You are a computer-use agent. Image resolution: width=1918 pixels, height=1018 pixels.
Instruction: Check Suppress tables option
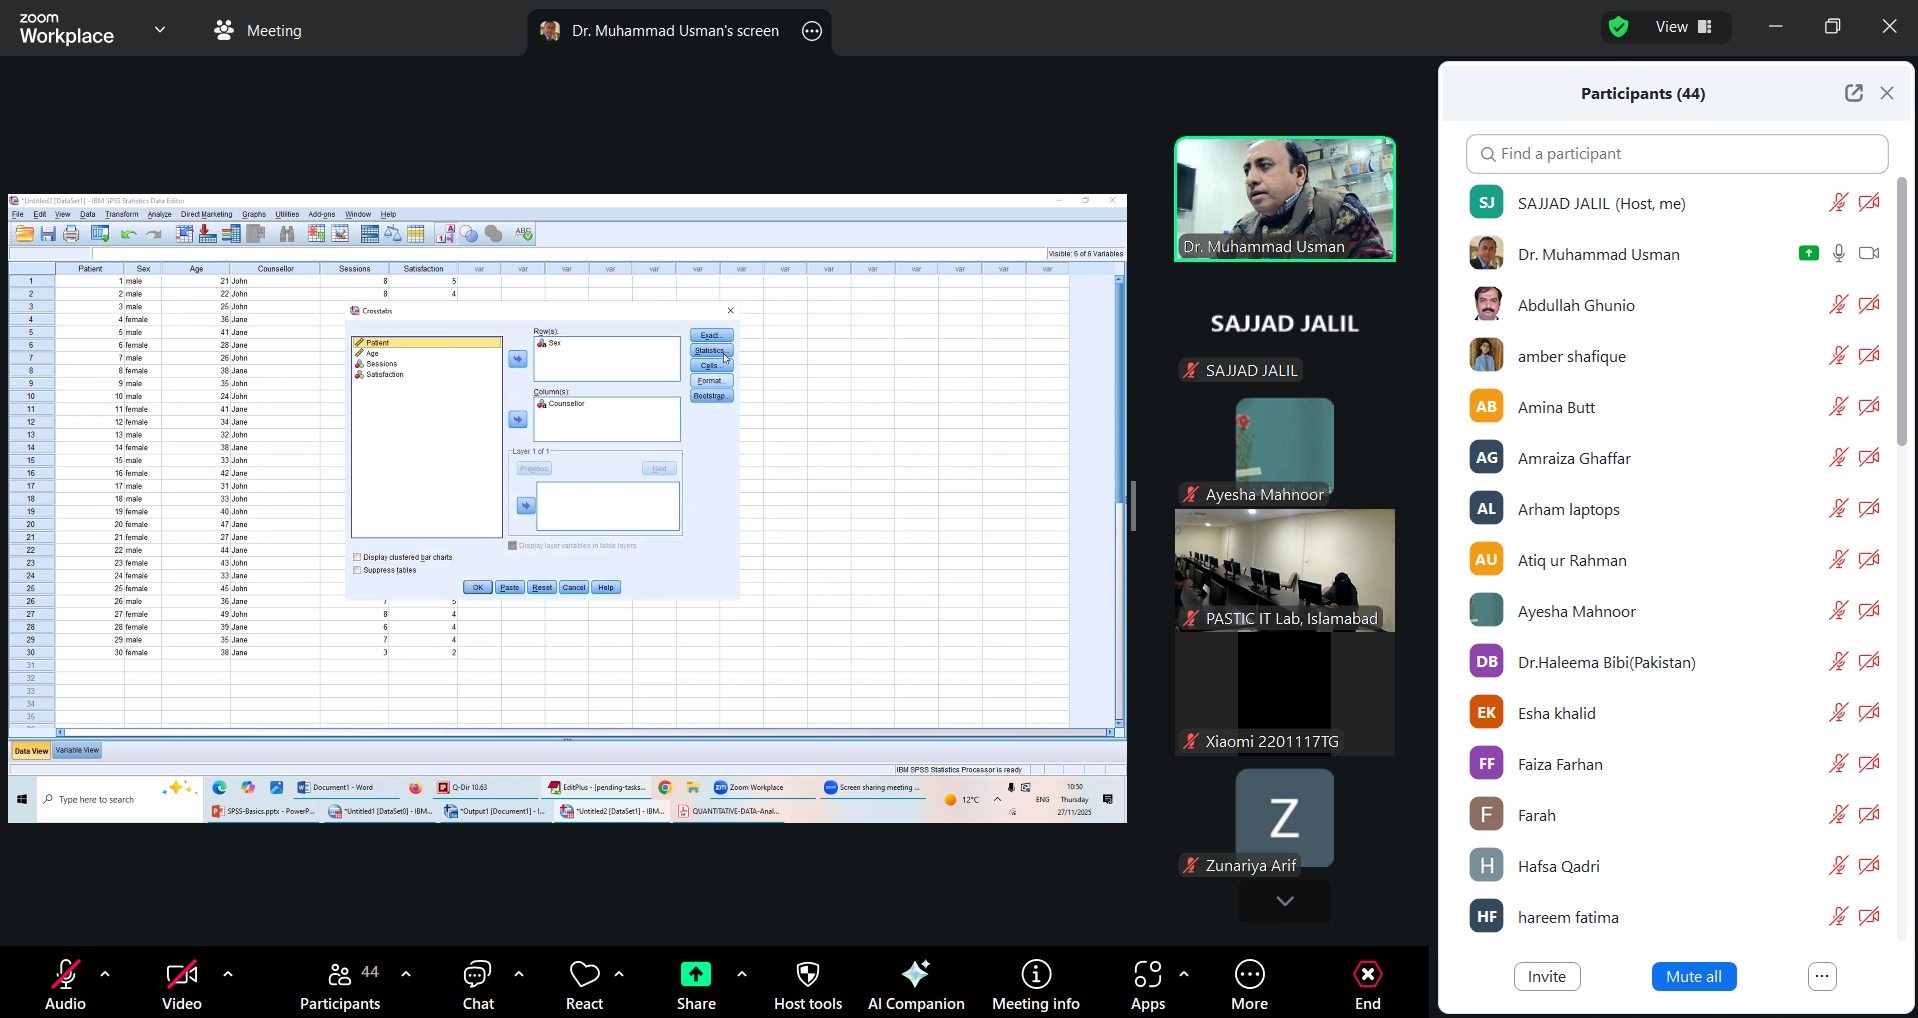pos(357,571)
